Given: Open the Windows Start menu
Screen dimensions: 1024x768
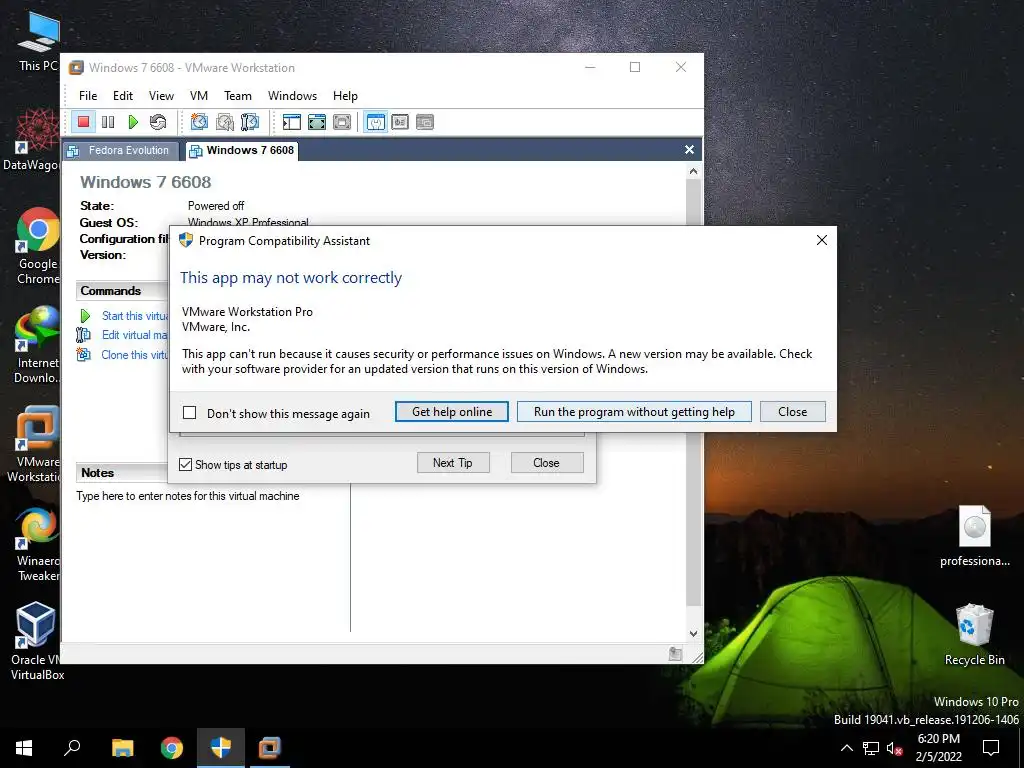Looking at the screenshot, I should tap(24, 748).
